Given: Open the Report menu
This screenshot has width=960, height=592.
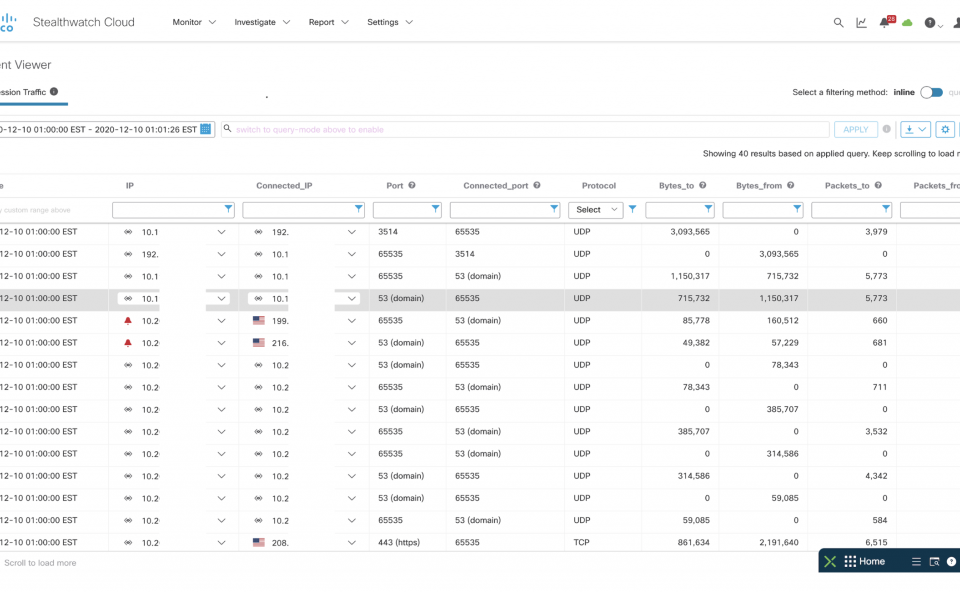Looking at the screenshot, I should pyautogui.click(x=328, y=22).
